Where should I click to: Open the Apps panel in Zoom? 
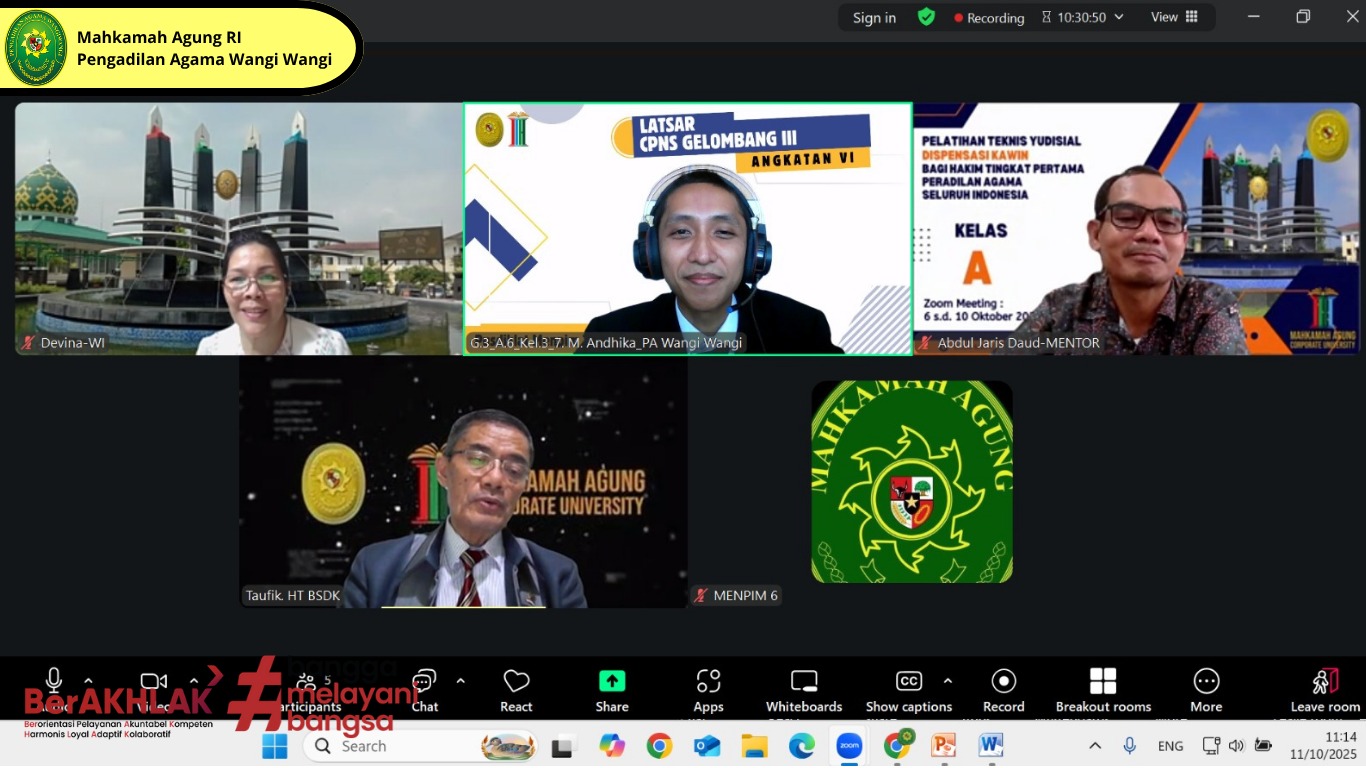pos(708,690)
